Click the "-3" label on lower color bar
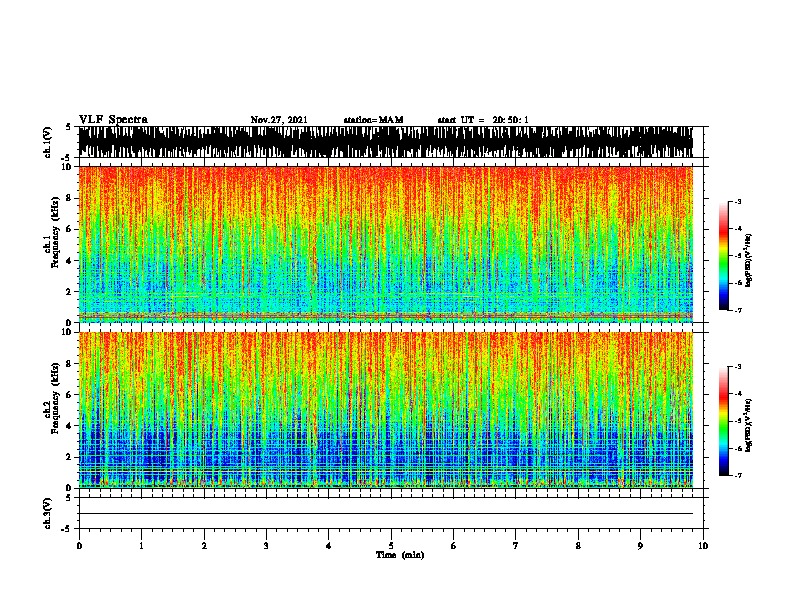 [x=738, y=367]
